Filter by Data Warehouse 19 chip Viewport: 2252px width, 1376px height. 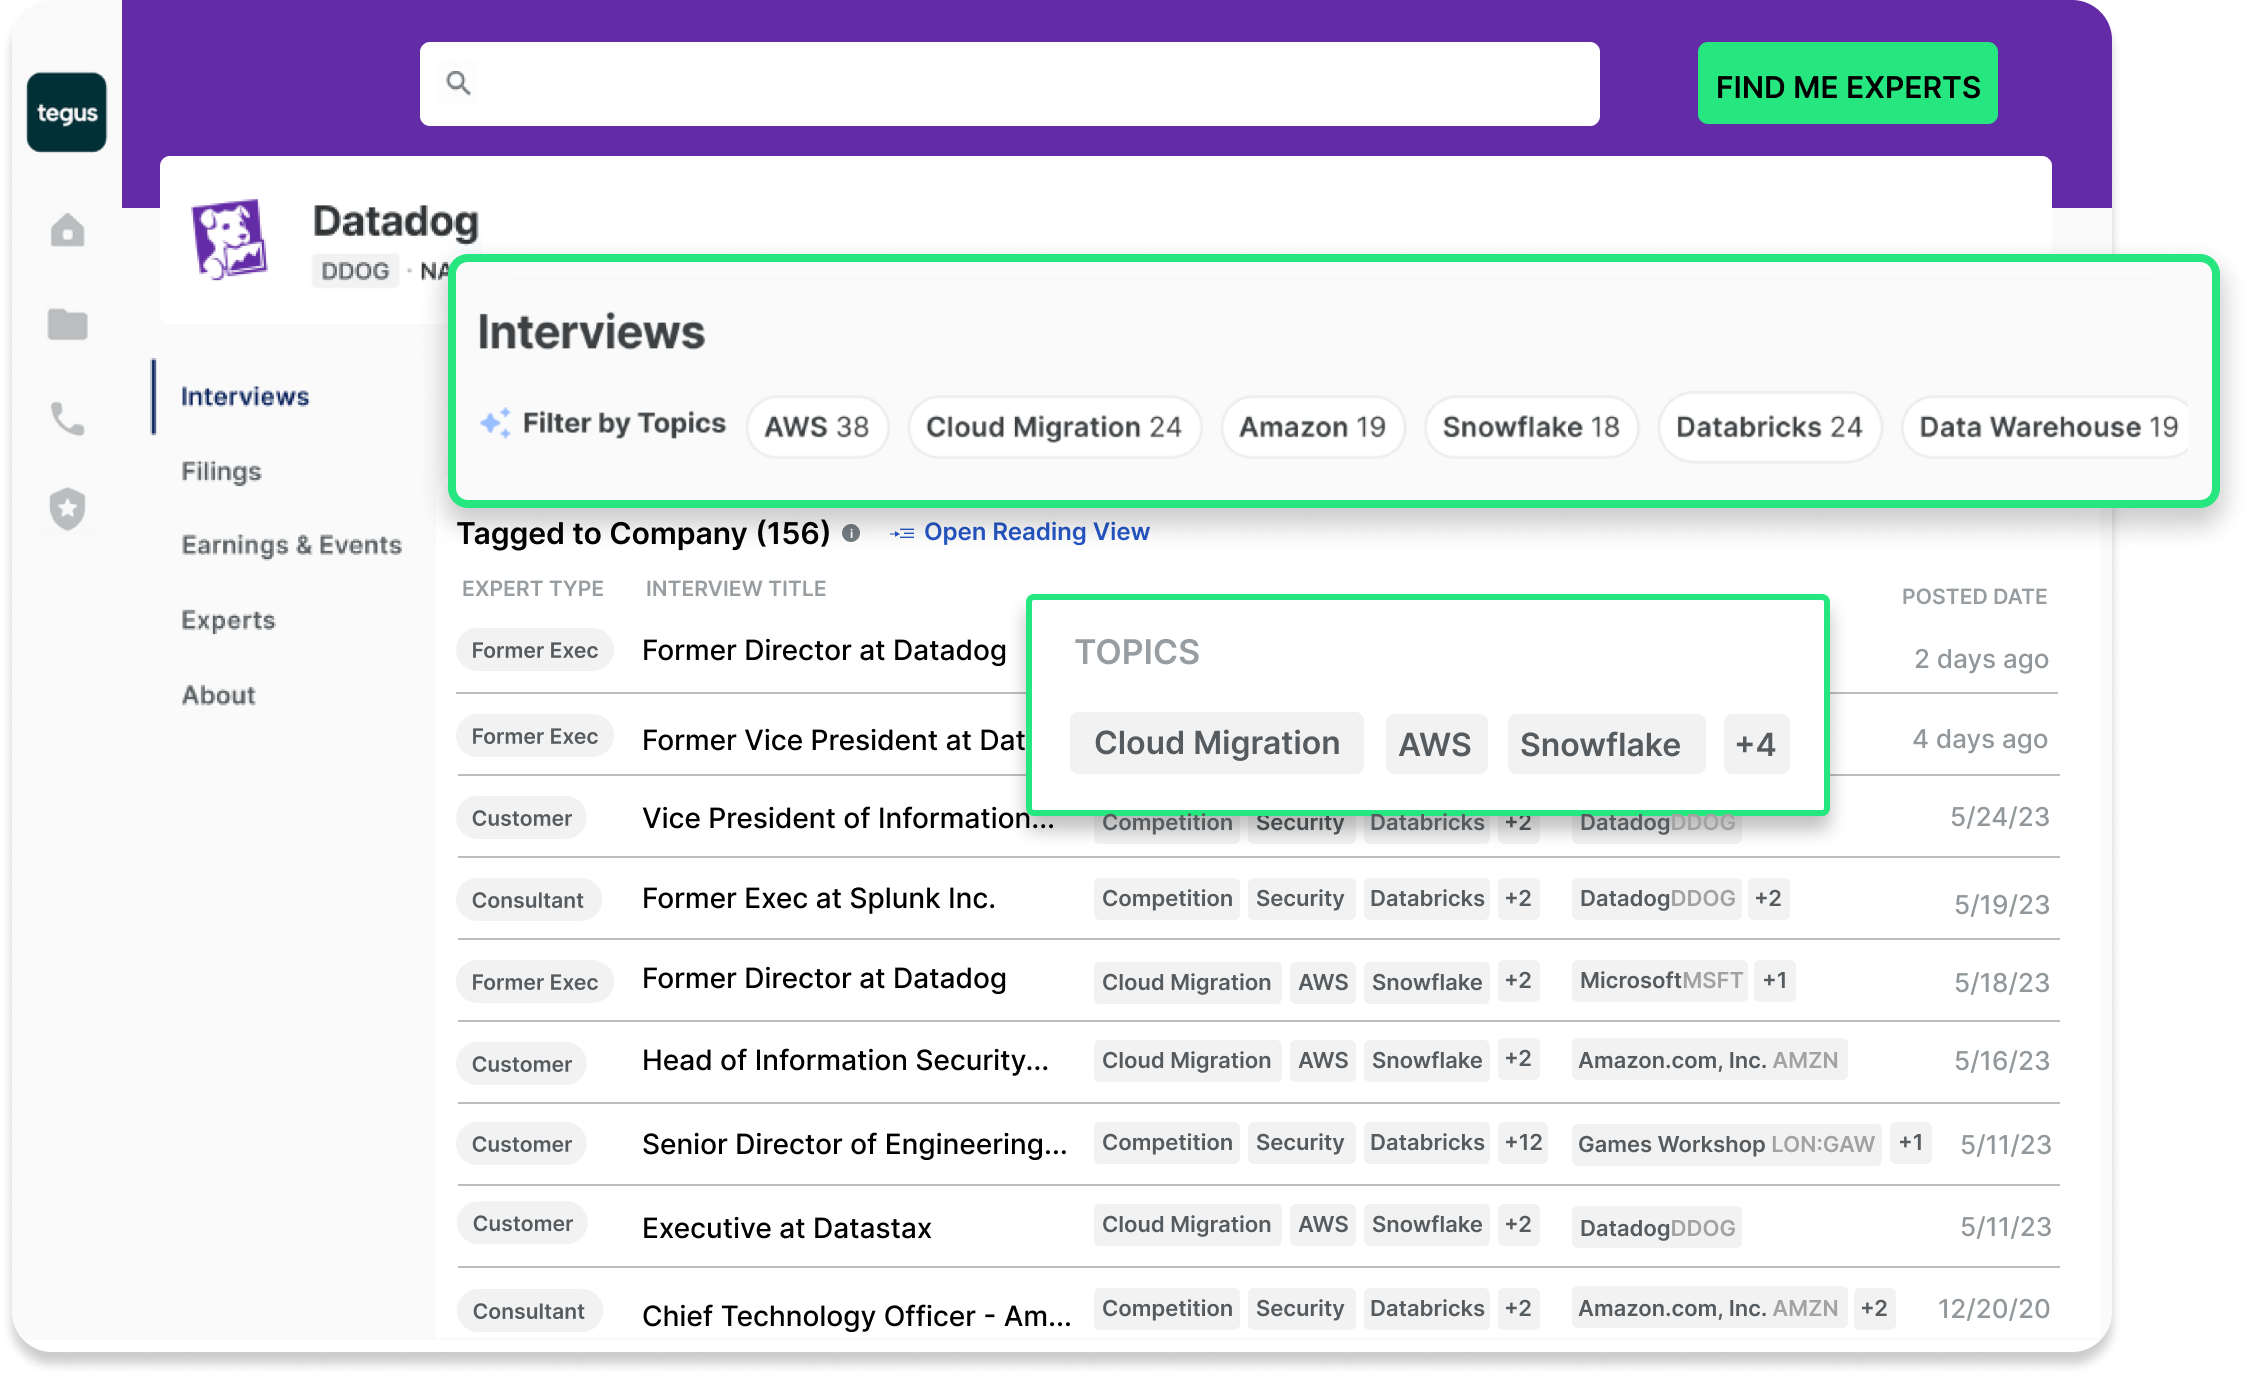tap(2047, 427)
